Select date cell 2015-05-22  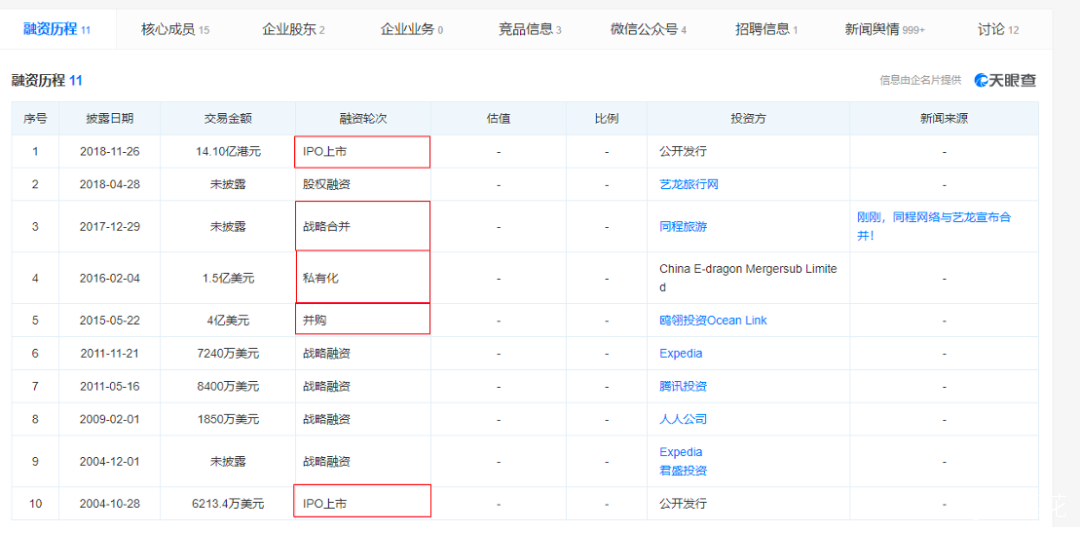[x=110, y=320]
